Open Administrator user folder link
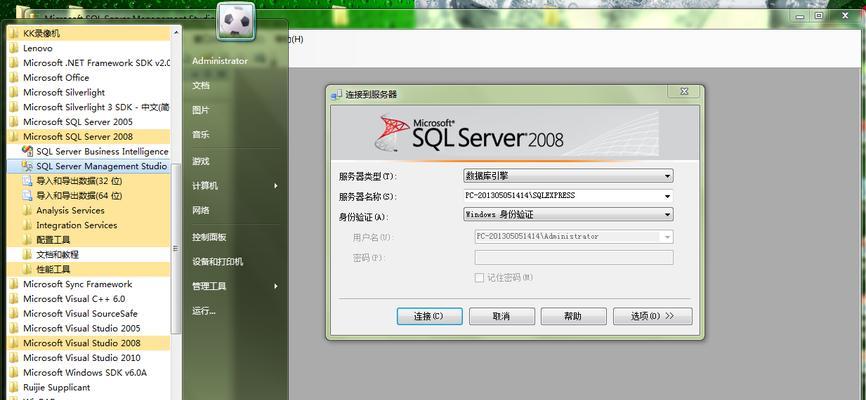The height and width of the screenshot is (400, 866). click(220, 61)
